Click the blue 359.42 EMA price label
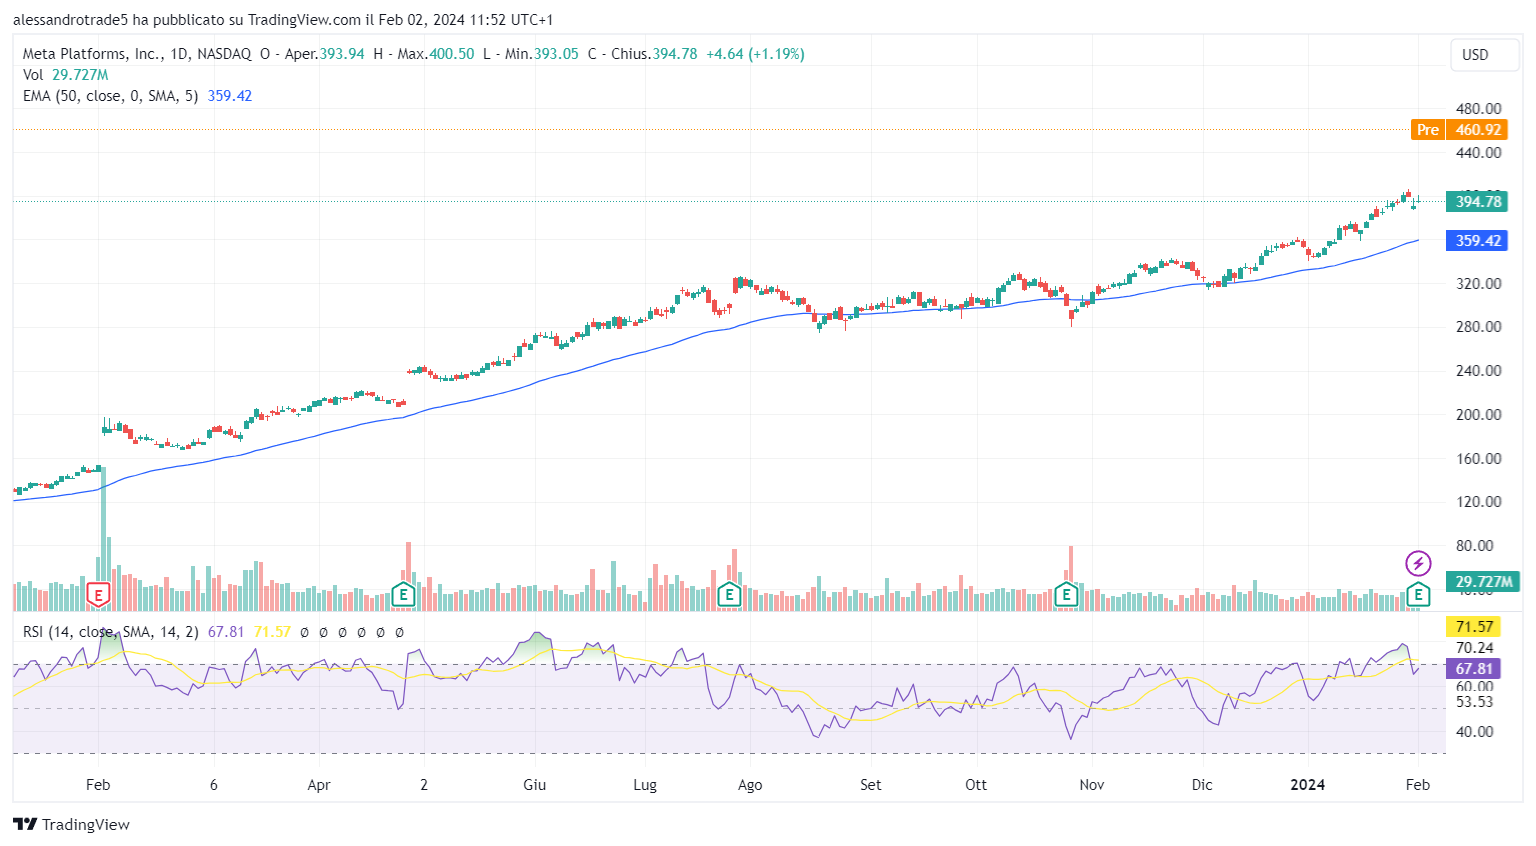 [x=1477, y=241]
